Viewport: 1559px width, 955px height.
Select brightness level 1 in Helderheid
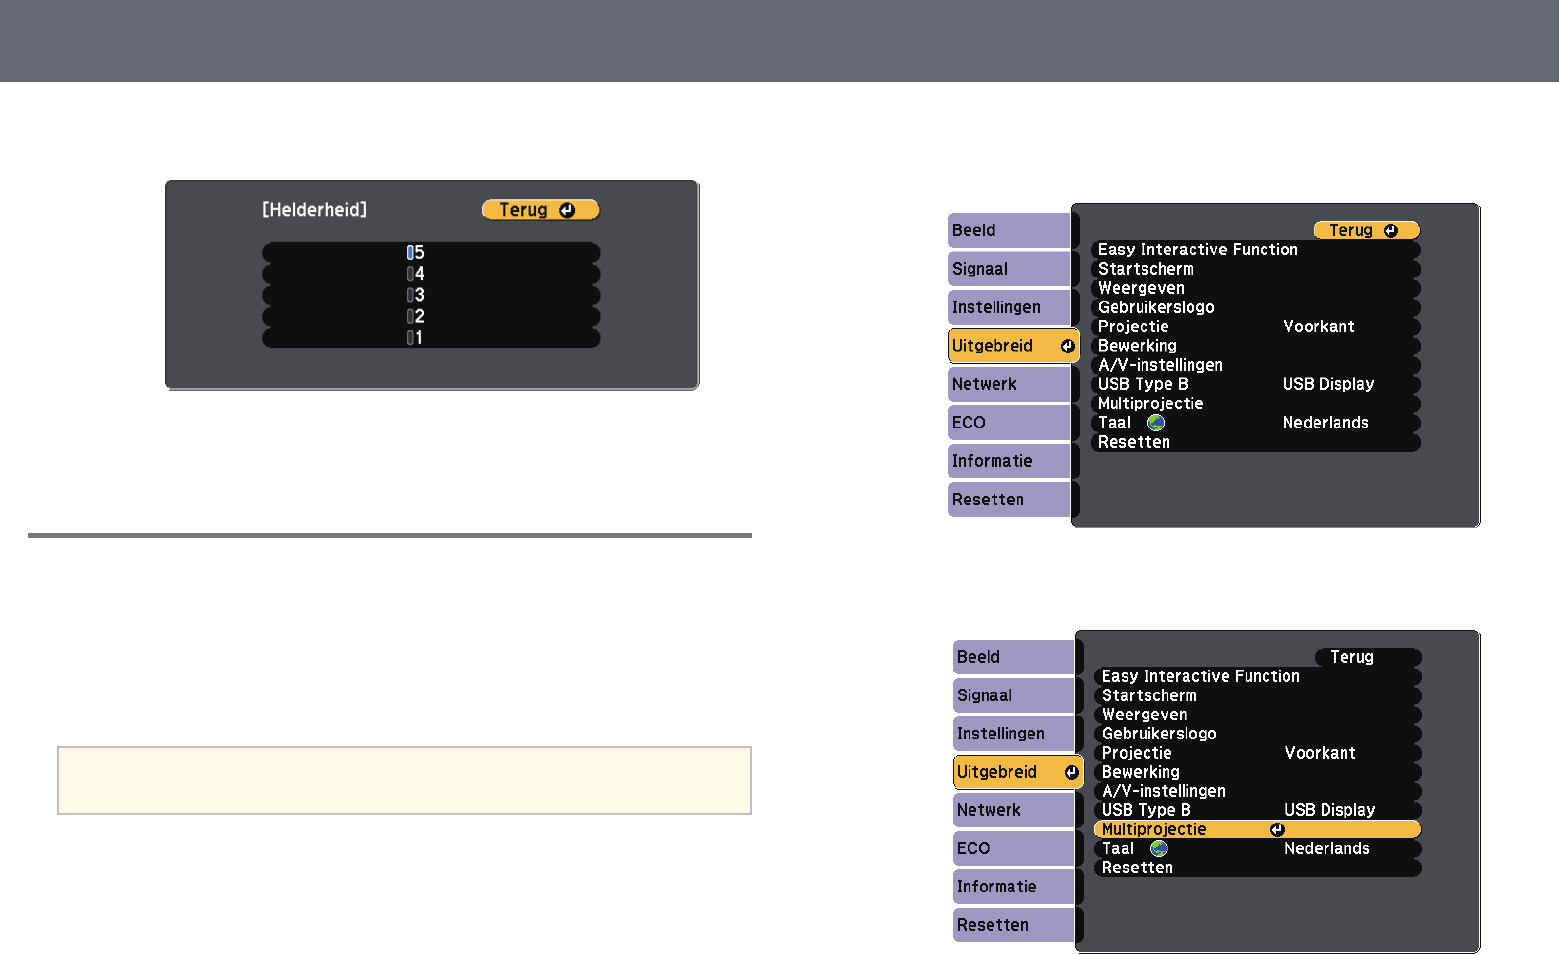point(431,337)
